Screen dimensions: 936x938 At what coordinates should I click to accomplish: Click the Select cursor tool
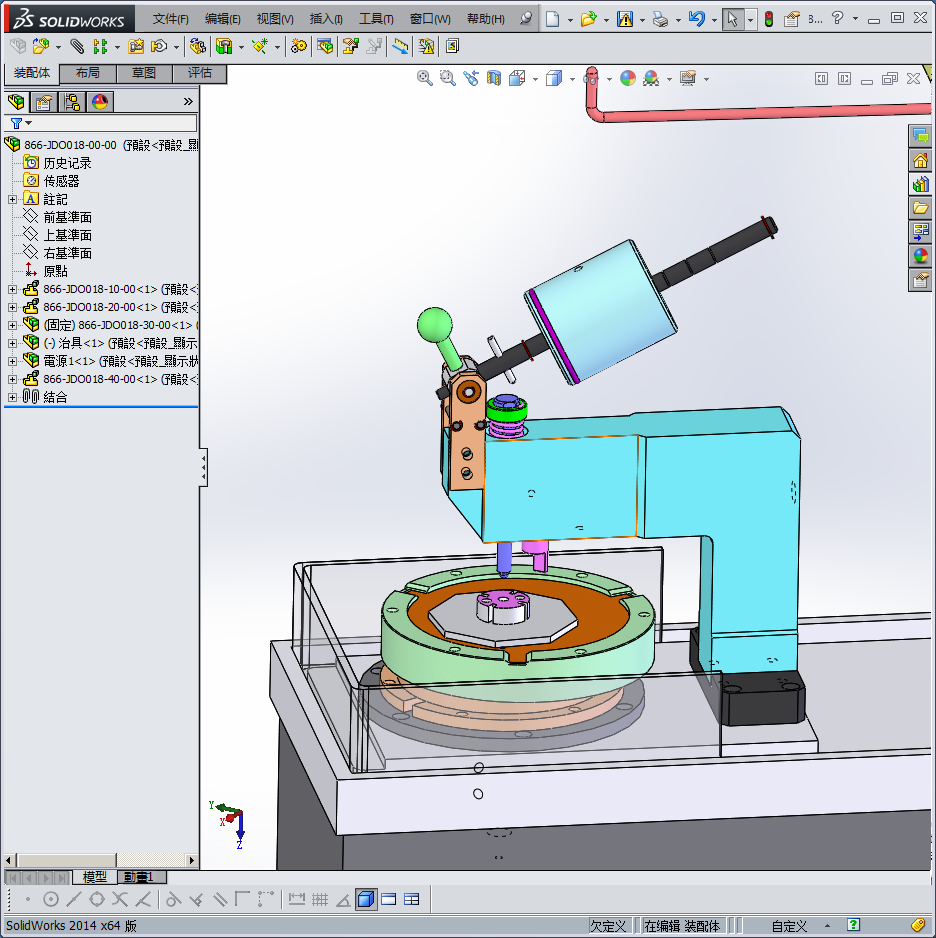(x=733, y=19)
